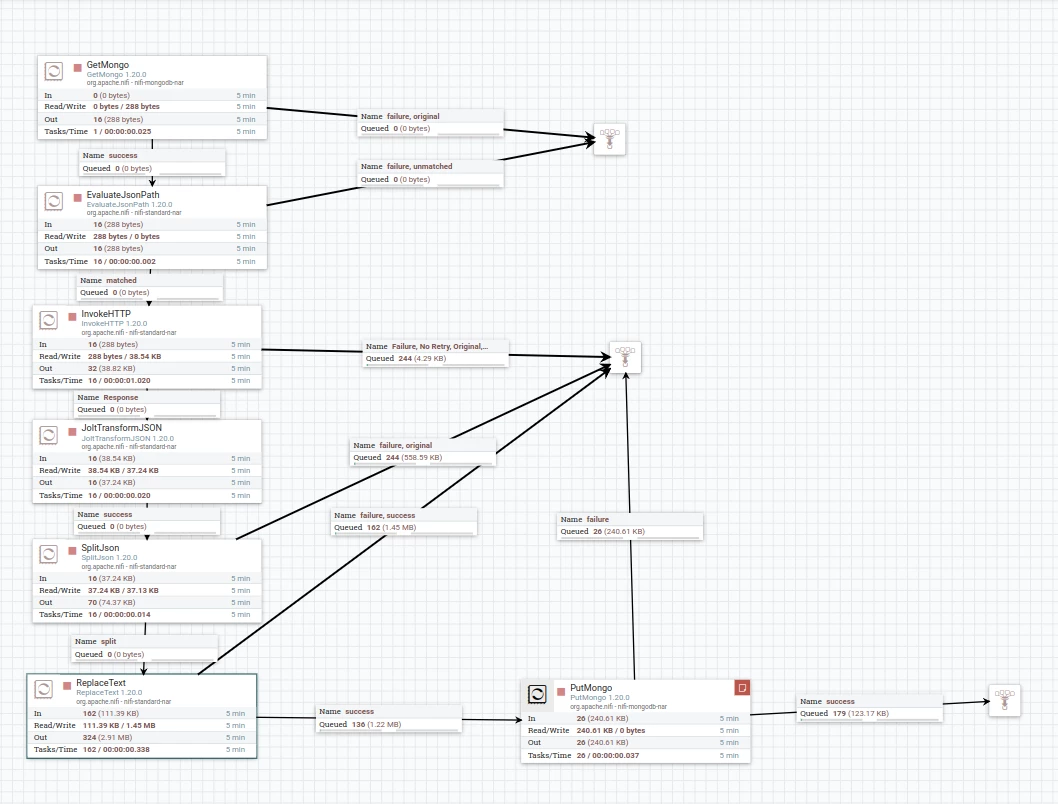
Task: Click PutMongo's Tasks/Time value 26 / 00:00:00.037
Action: click(x=608, y=755)
